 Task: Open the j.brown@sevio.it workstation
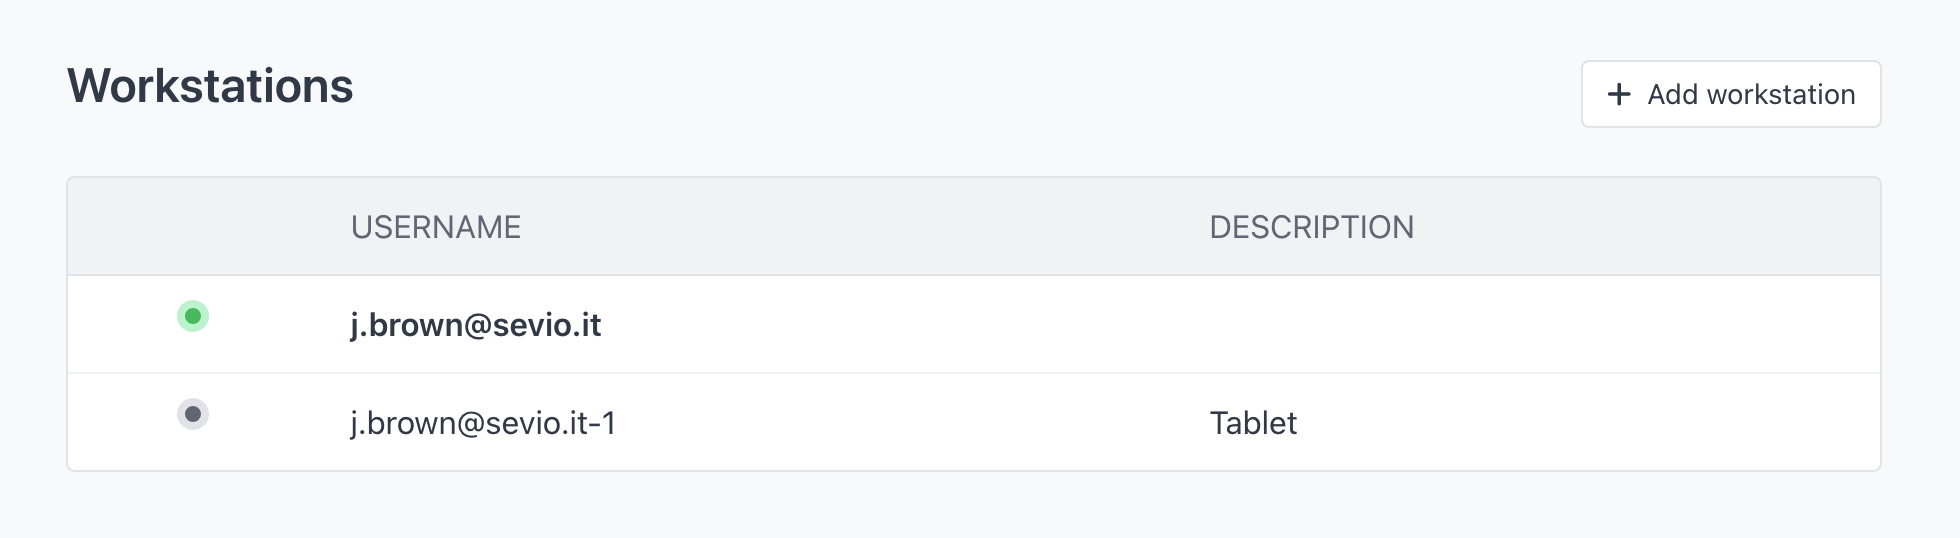tap(476, 325)
